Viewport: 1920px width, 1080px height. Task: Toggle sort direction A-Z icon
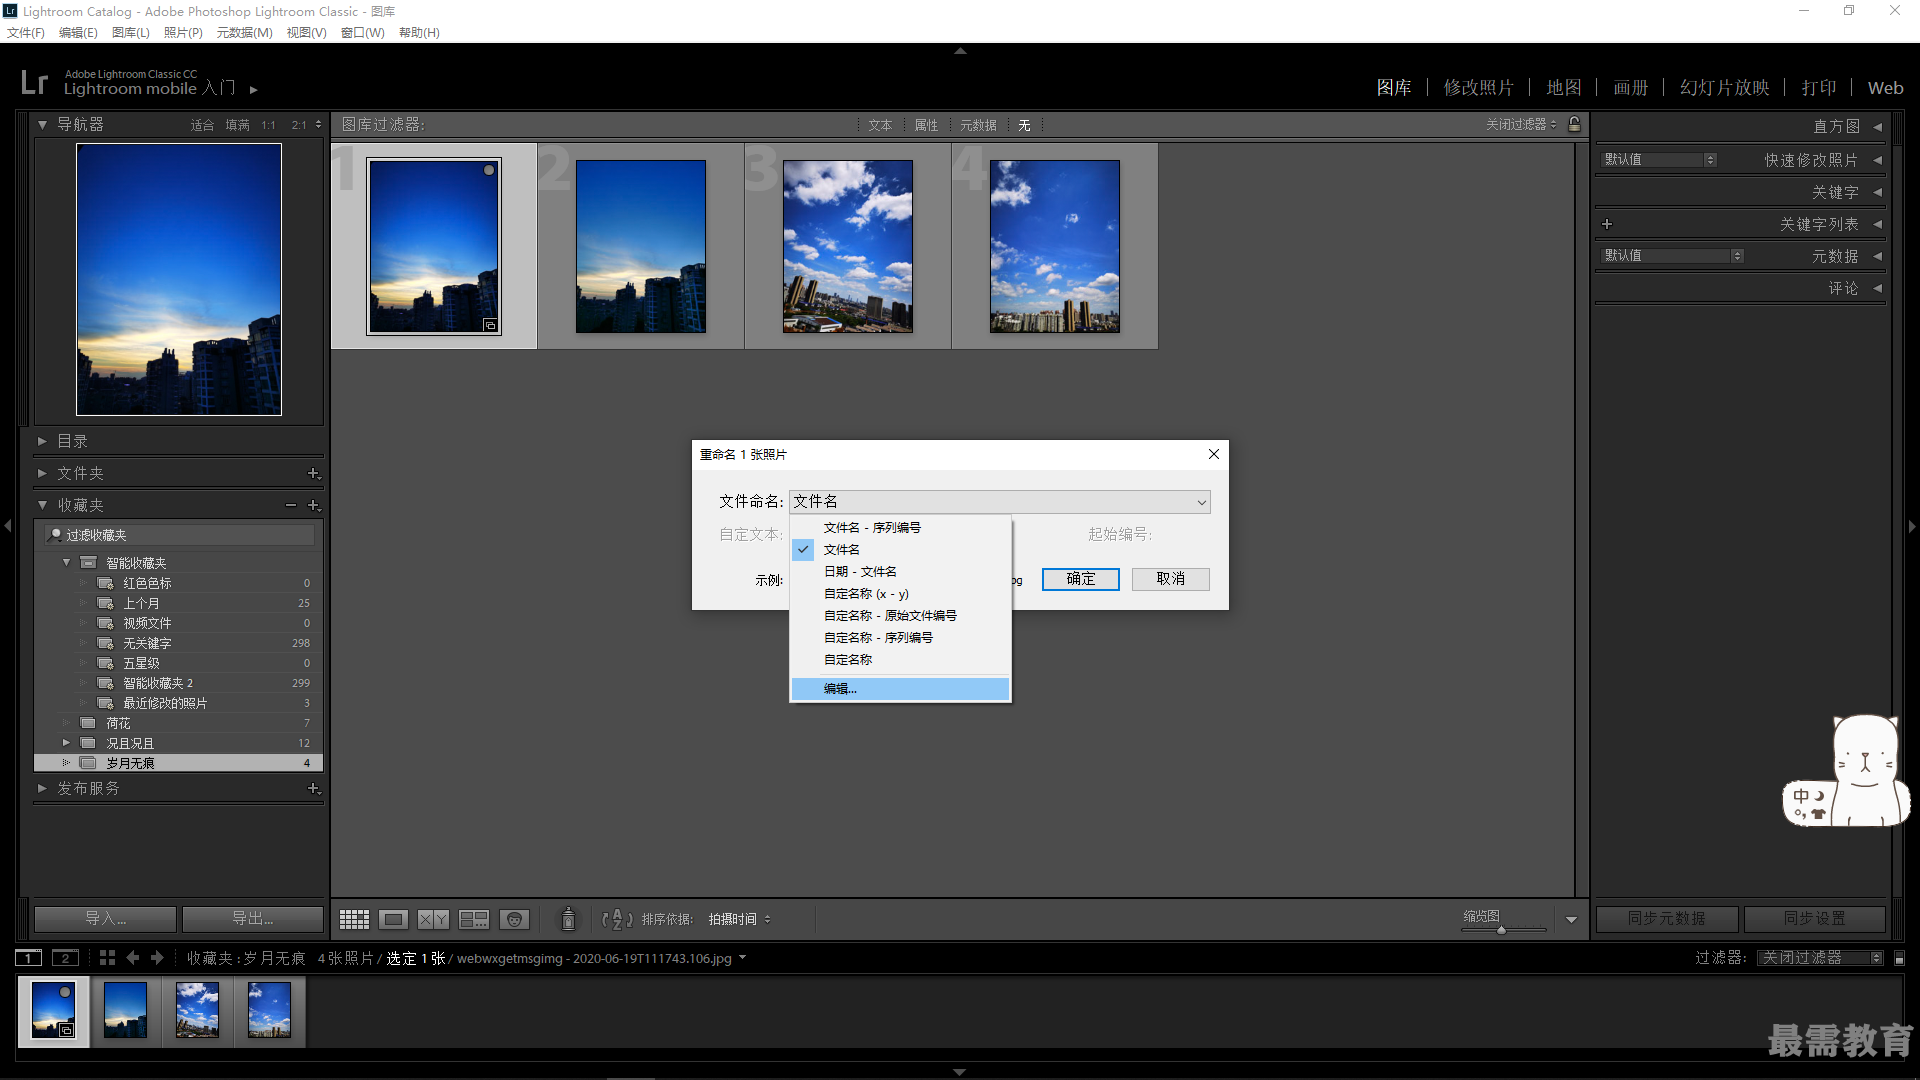click(x=617, y=919)
